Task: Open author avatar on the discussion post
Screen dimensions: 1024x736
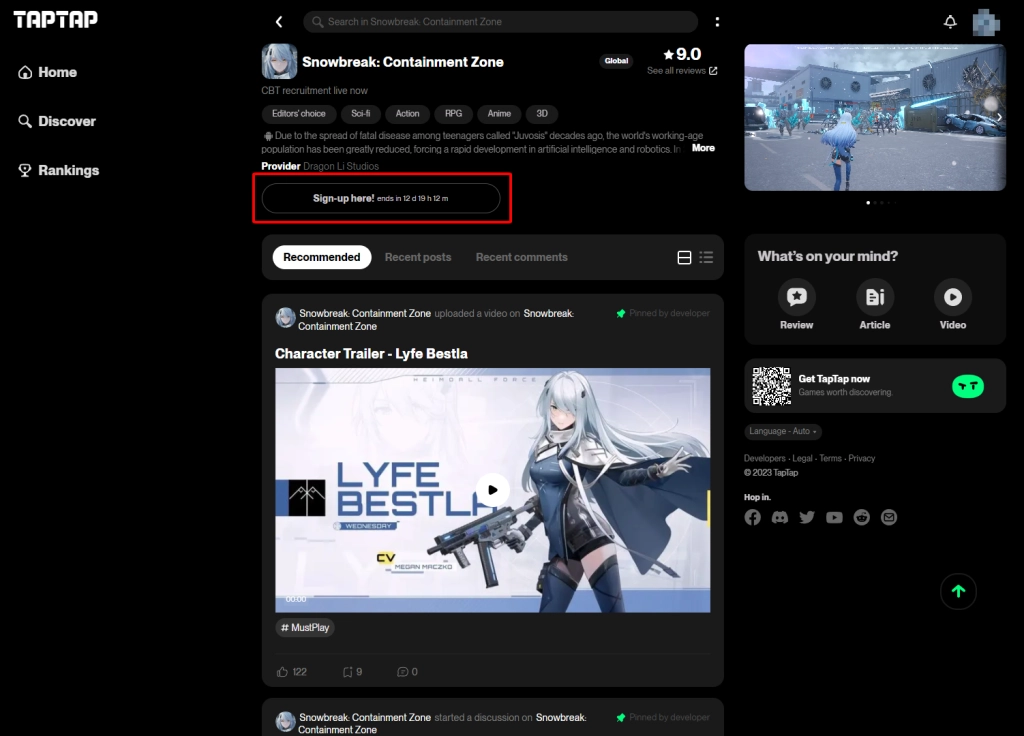Action: 285,722
